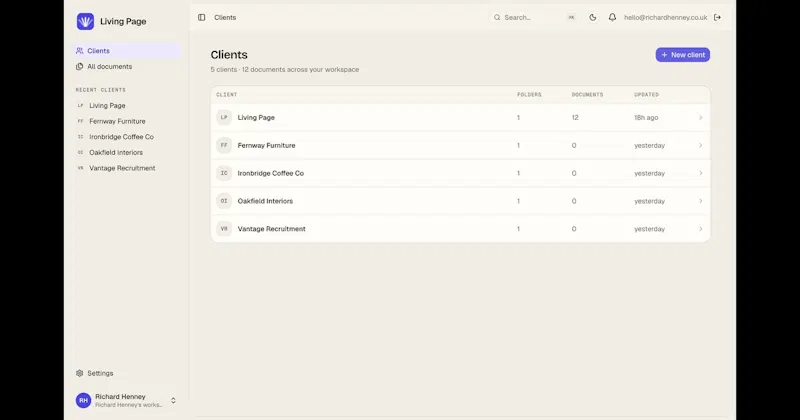The image size is (800, 420).
Task: Open the Living Page table row chevron
Action: [x=701, y=117]
